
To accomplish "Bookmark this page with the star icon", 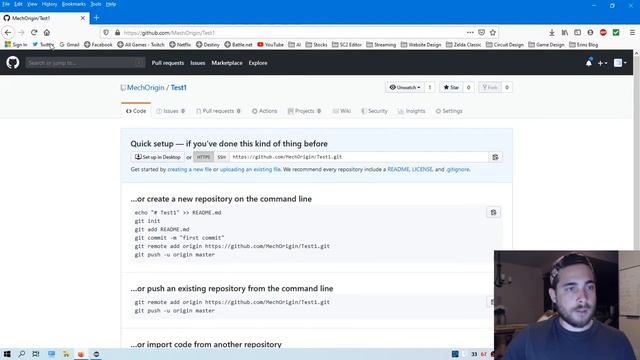I will coord(493,33).
